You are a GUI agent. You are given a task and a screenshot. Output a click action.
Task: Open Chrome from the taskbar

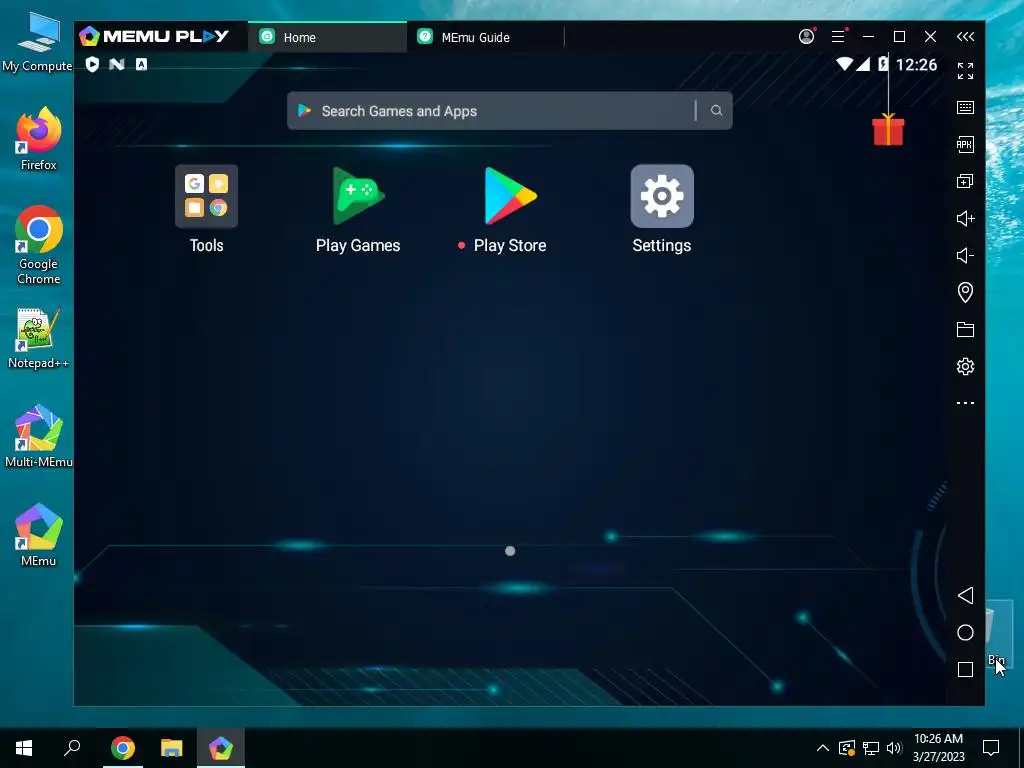coord(123,748)
